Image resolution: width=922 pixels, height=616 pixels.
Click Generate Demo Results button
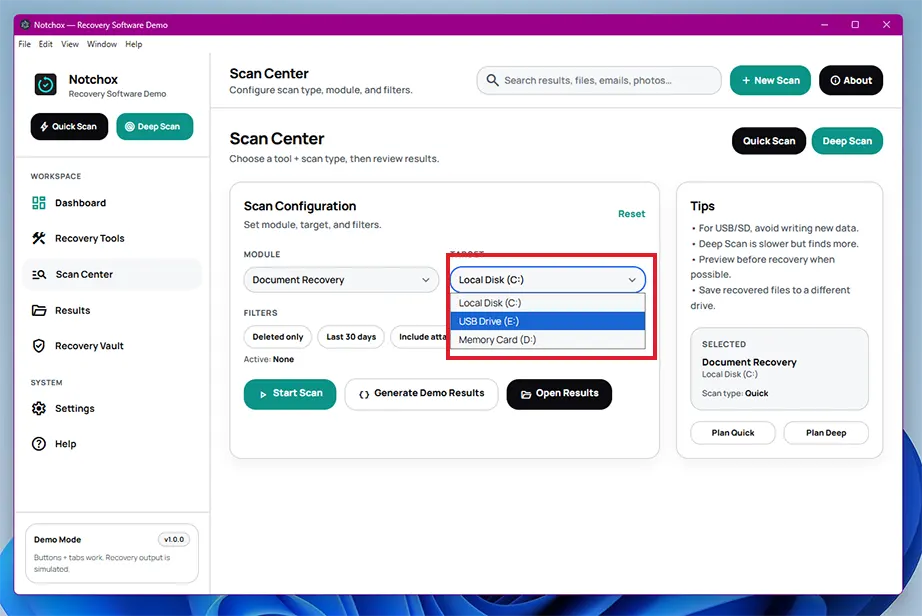(421, 393)
